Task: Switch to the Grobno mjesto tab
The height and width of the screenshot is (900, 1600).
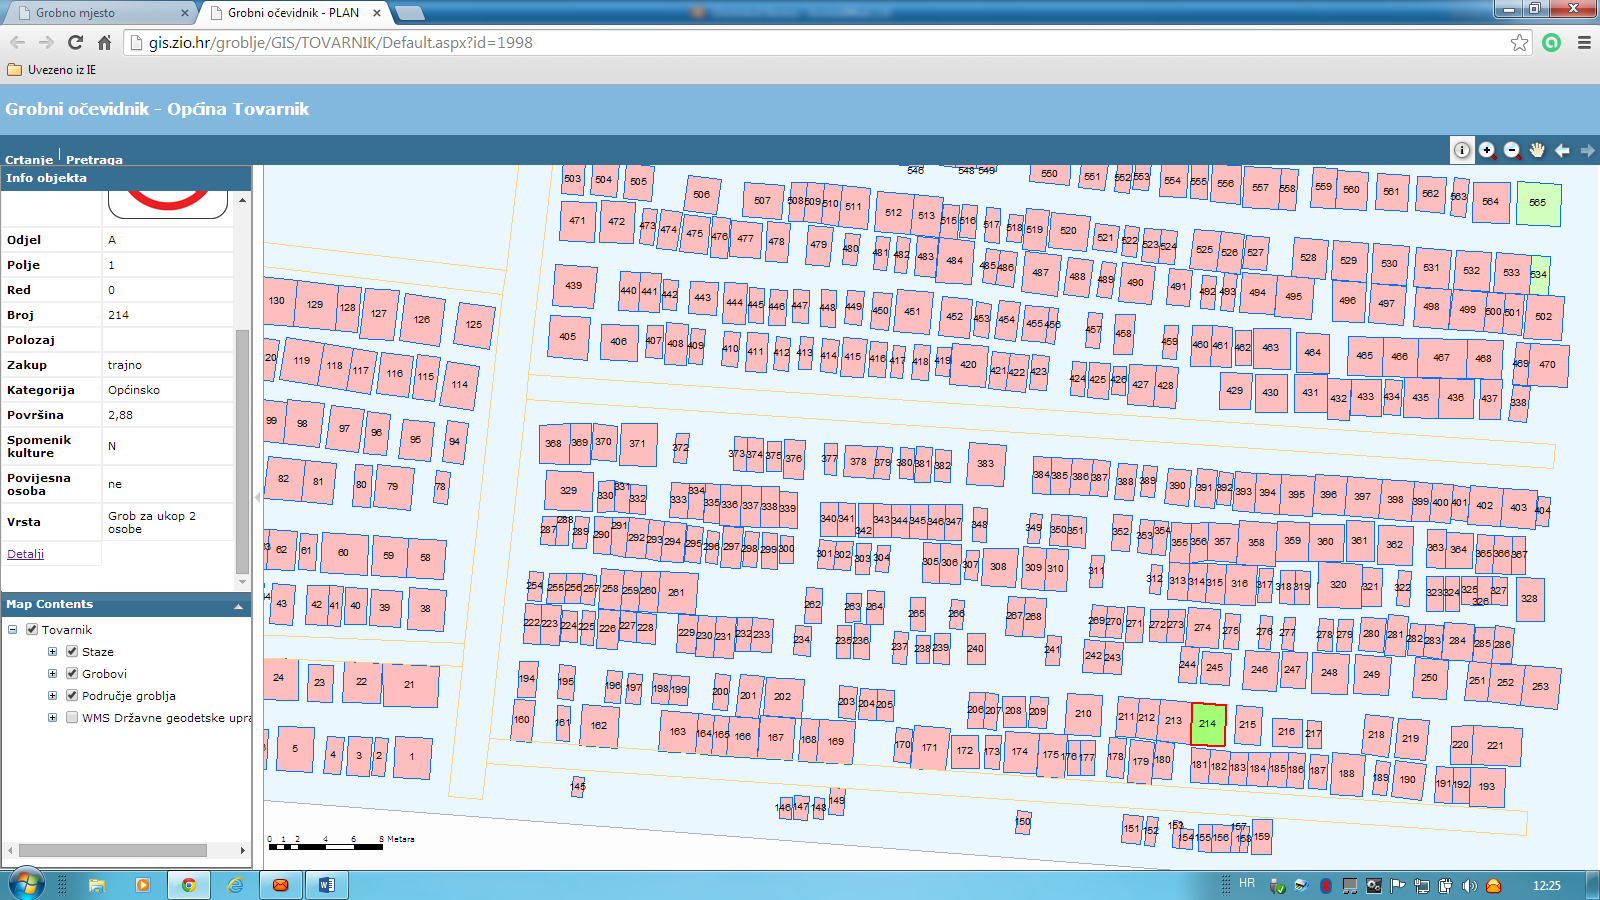Action: [98, 13]
